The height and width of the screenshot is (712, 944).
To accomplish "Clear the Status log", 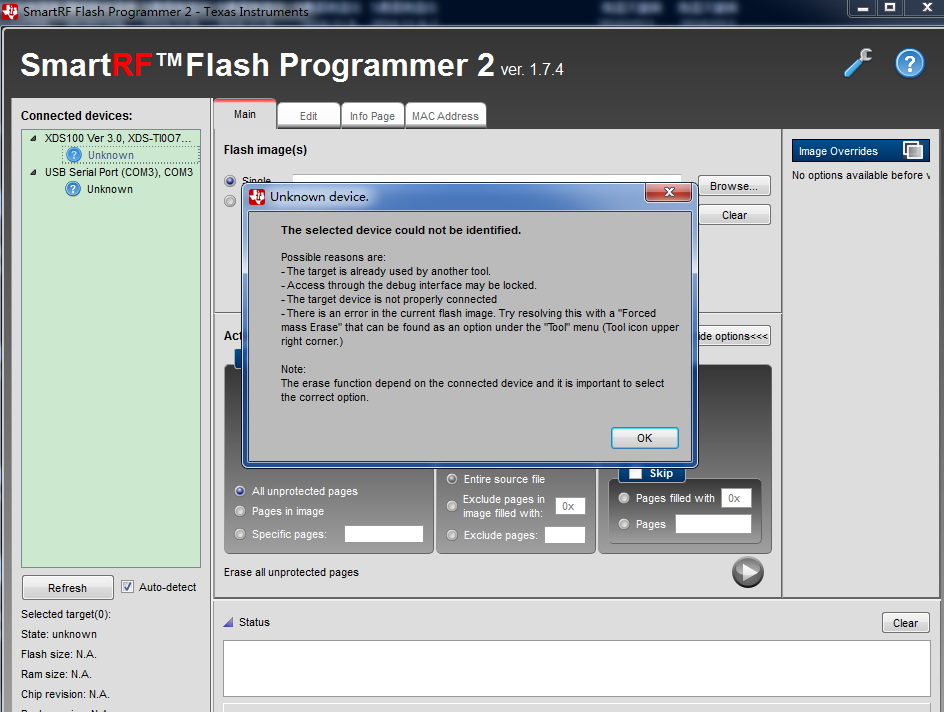I will click(905, 623).
